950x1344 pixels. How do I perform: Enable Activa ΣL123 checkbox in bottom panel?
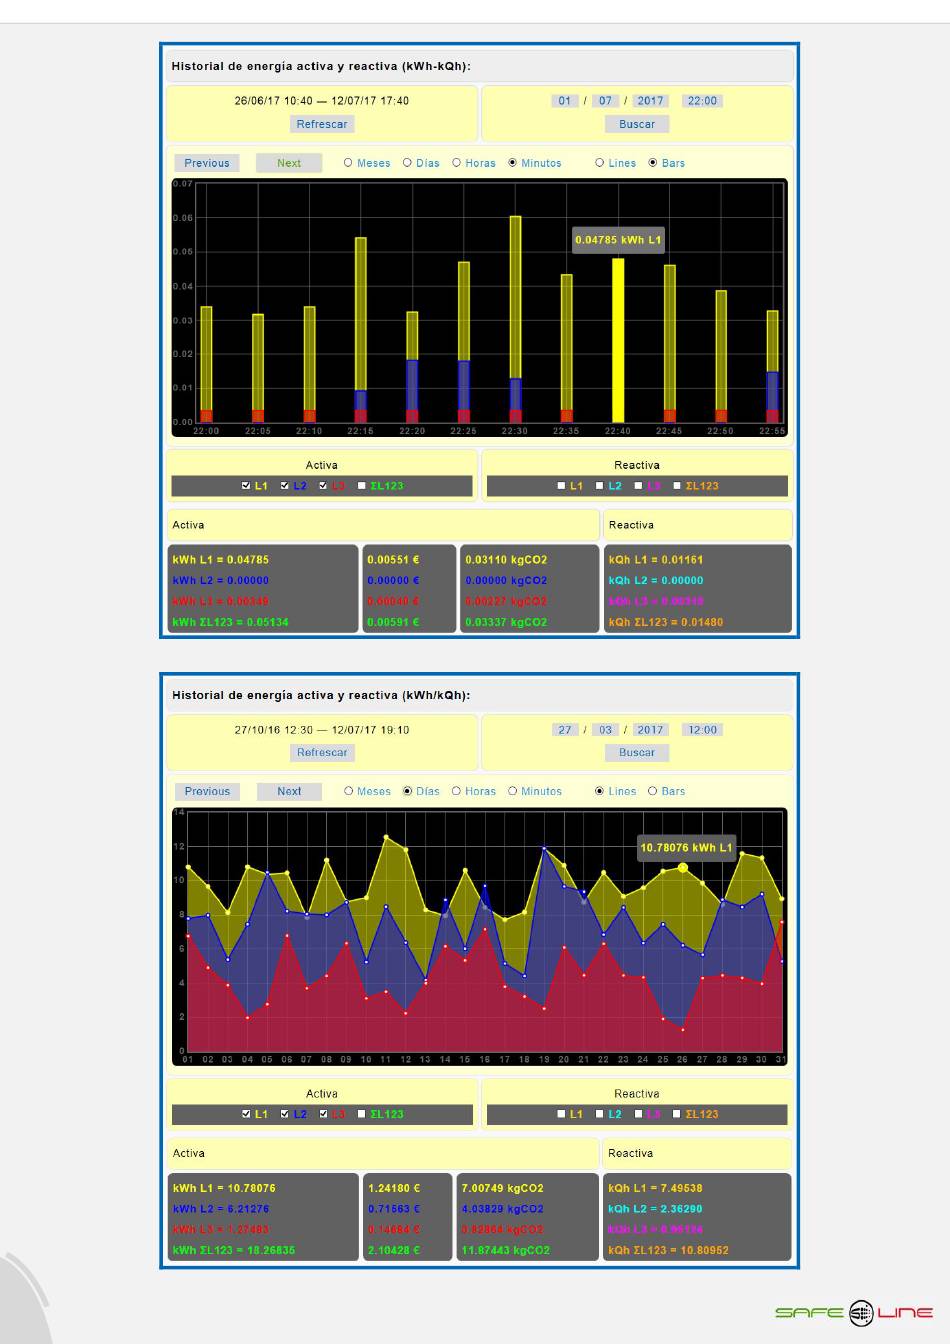pyautogui.click(x=361, y=1114)
